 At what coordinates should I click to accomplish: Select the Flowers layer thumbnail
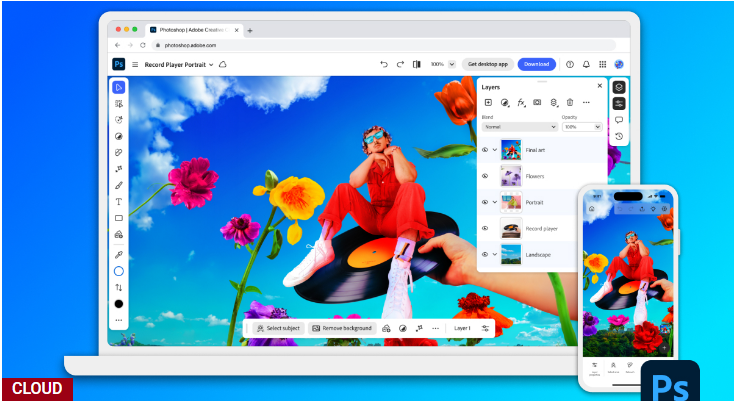coord(511,176)
